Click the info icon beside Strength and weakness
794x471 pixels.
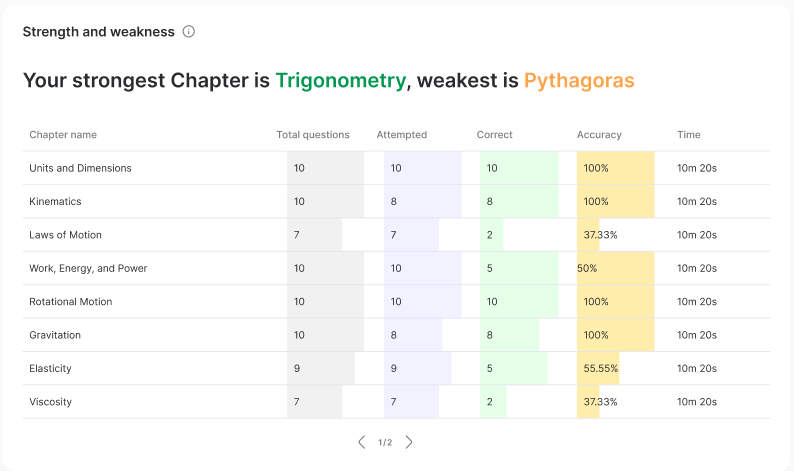click(x=189, y=31)
